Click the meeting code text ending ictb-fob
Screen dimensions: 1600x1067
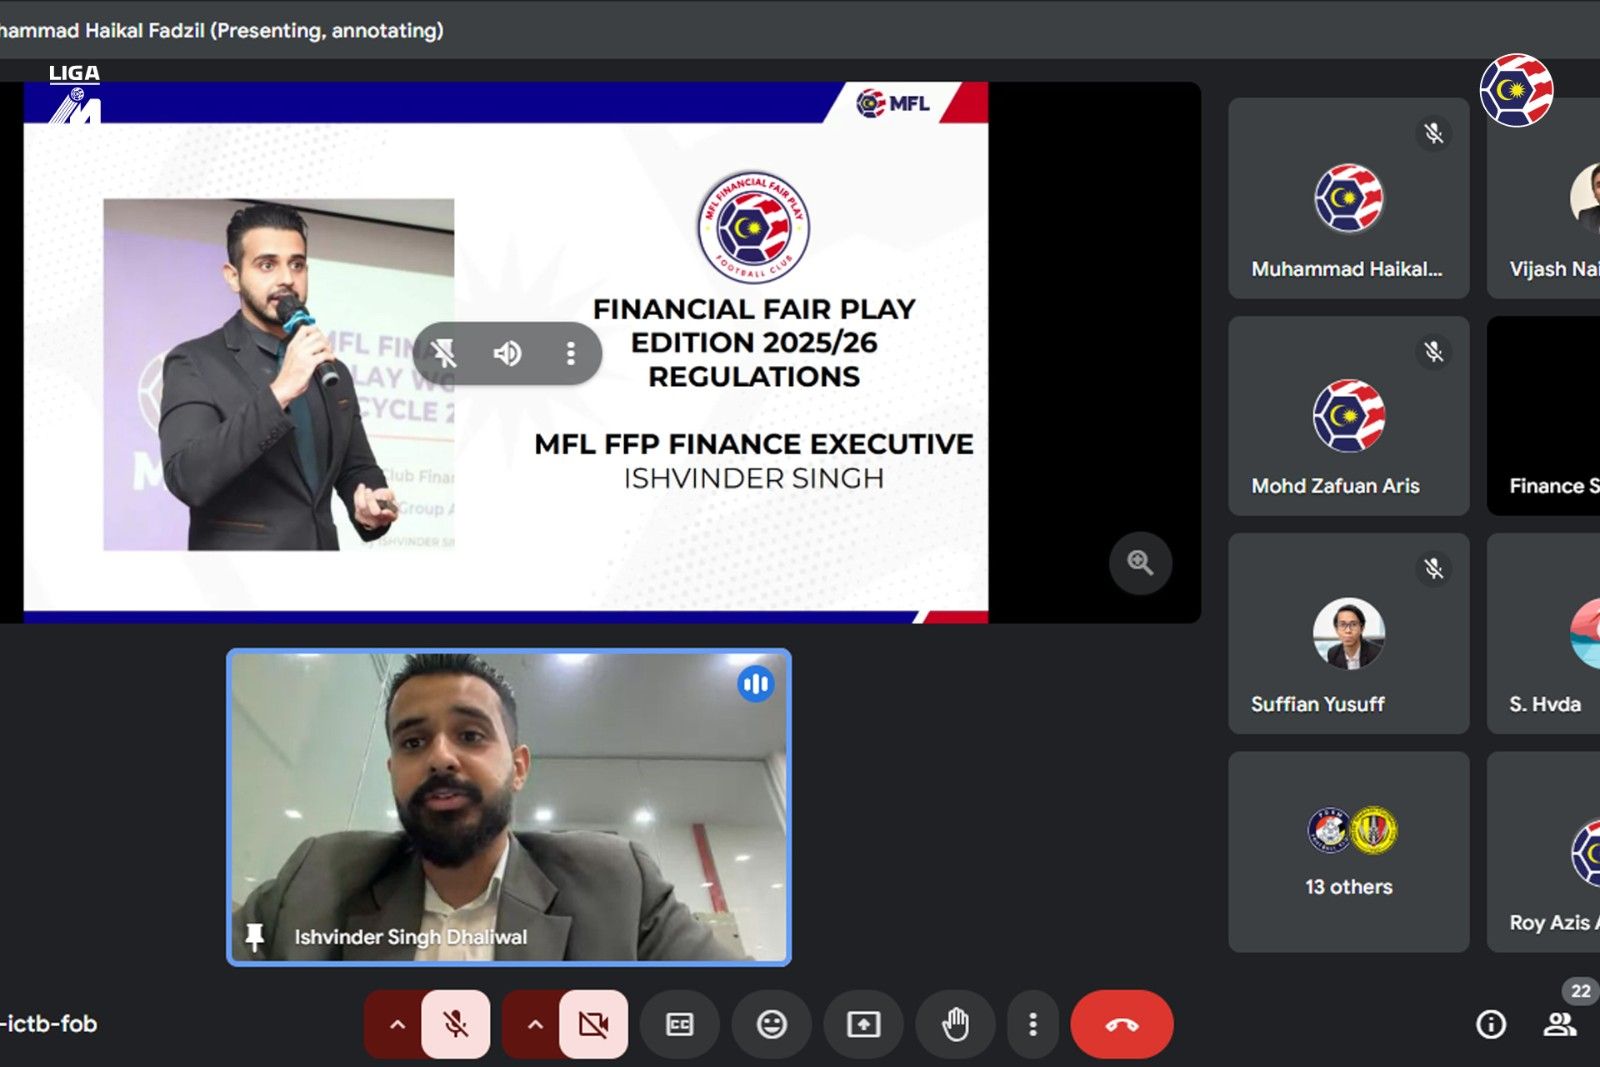click(x=49, y=1024)
